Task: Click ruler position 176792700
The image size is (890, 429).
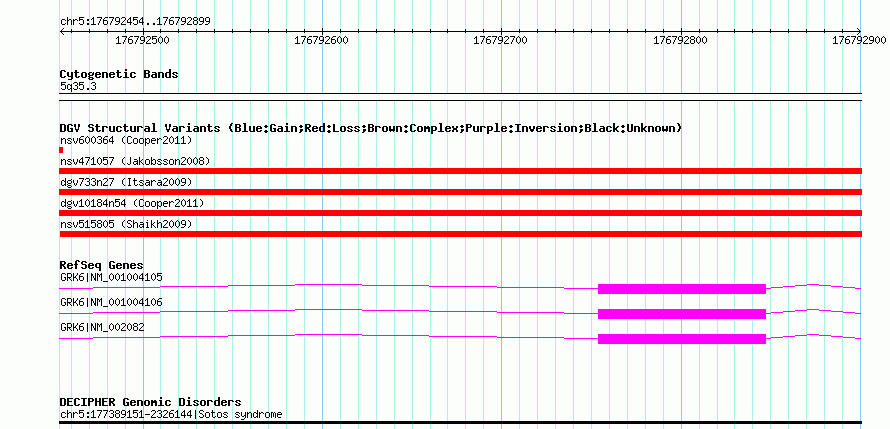Action: click(x=501, y=40)
